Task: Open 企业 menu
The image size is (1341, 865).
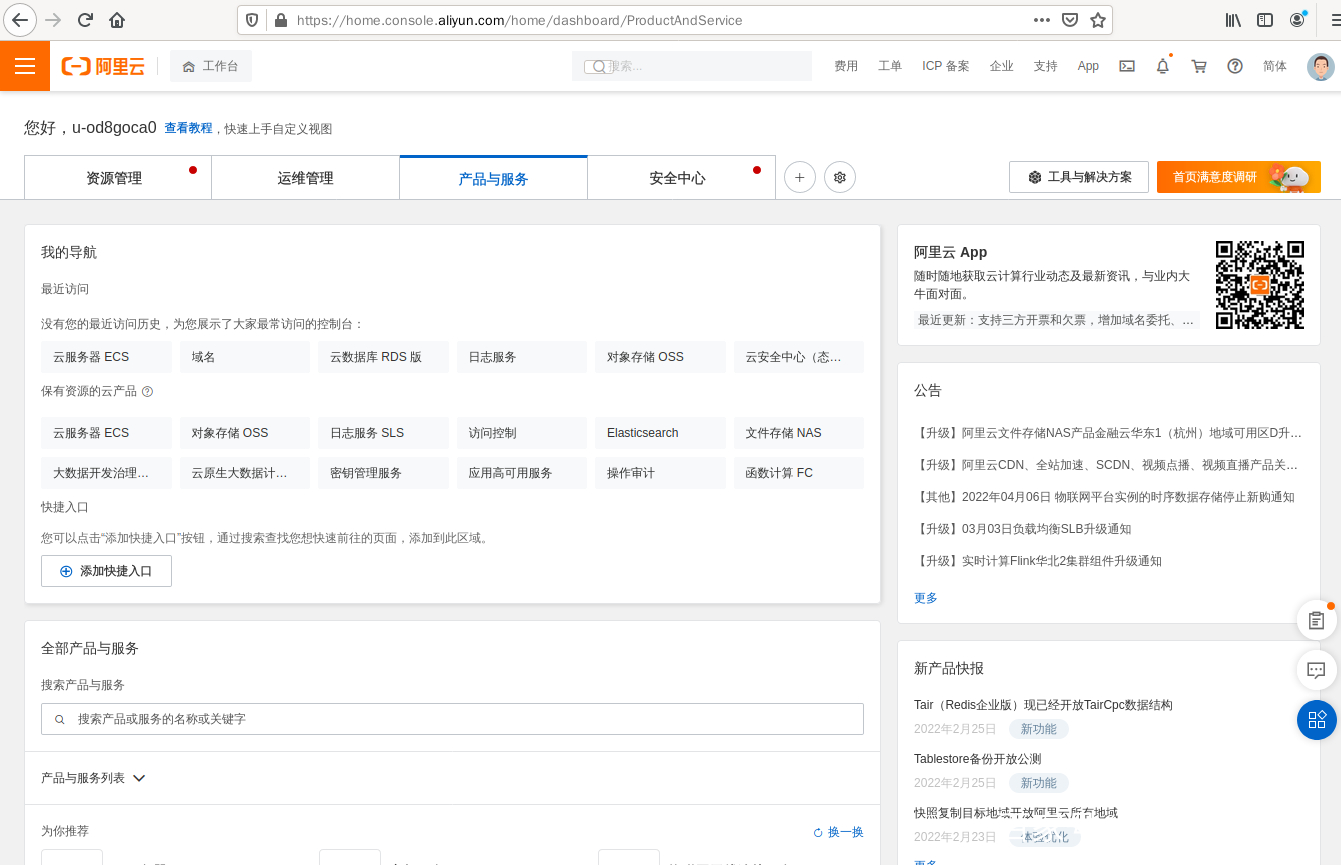Action: click(x=1001, y=66)
